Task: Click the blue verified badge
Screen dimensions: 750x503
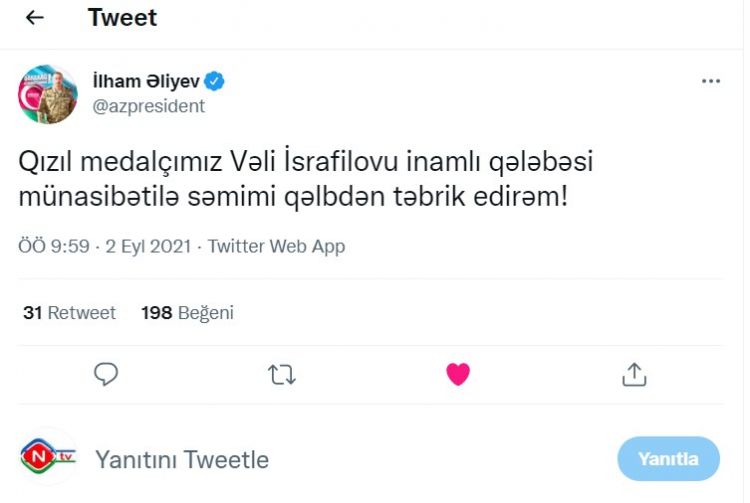Action: pyautogui.click(x=215, y=82)
